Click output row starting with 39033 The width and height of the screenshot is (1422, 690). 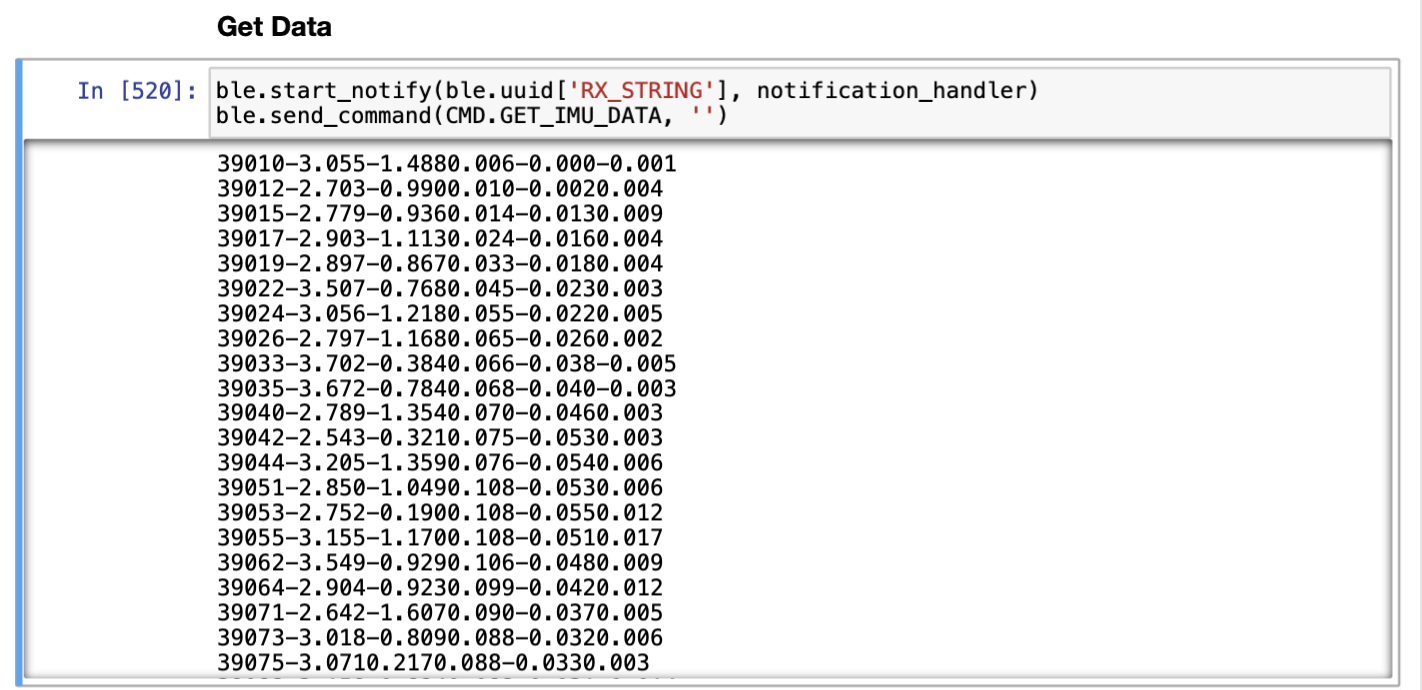click(446, 363)
